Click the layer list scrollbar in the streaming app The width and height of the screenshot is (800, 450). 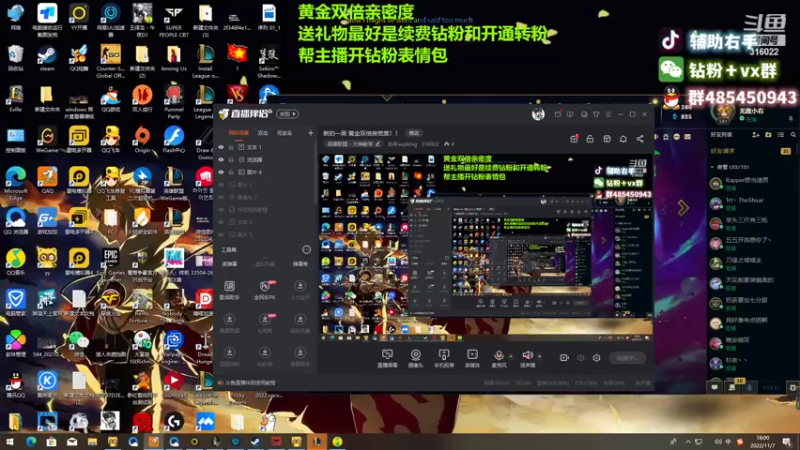pos(316,173)
